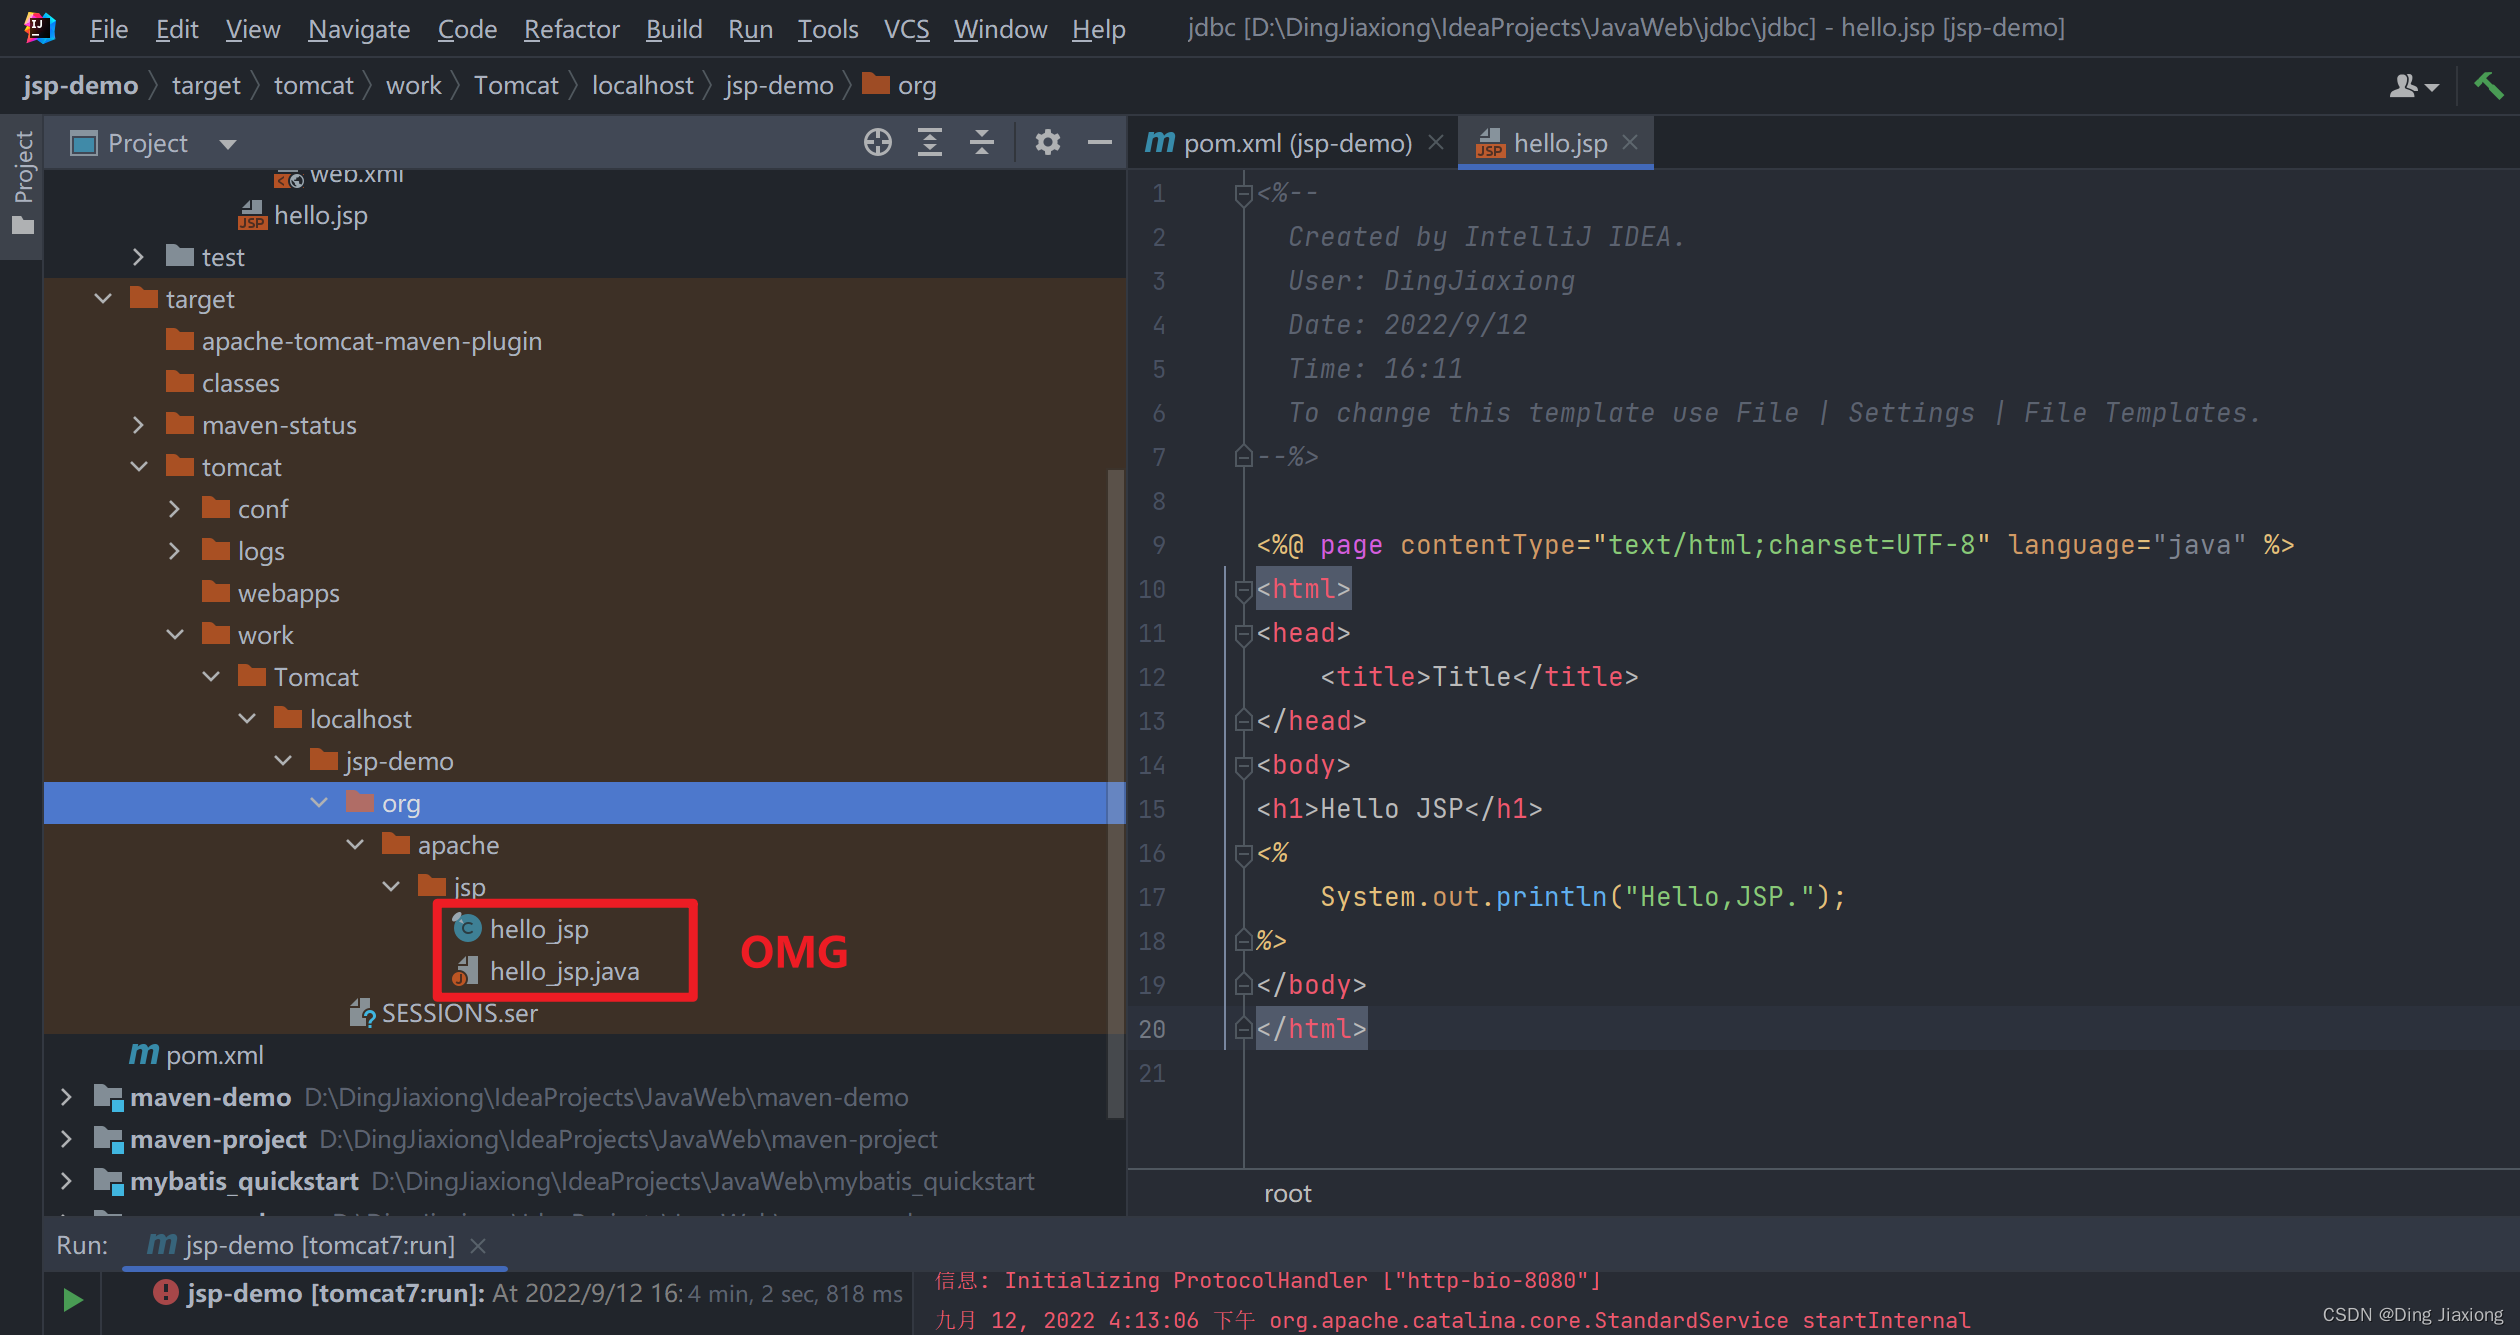Select the webapps folder

[270, 593]
